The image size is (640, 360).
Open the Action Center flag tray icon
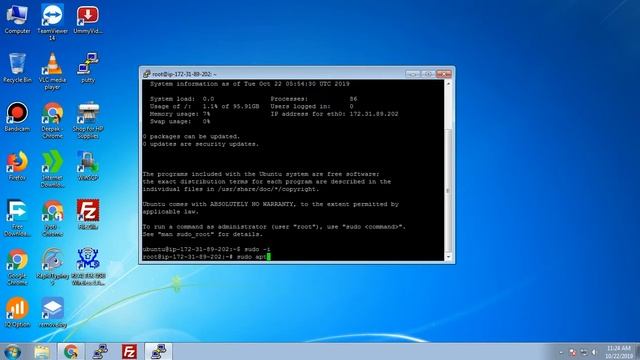[573, 352]
